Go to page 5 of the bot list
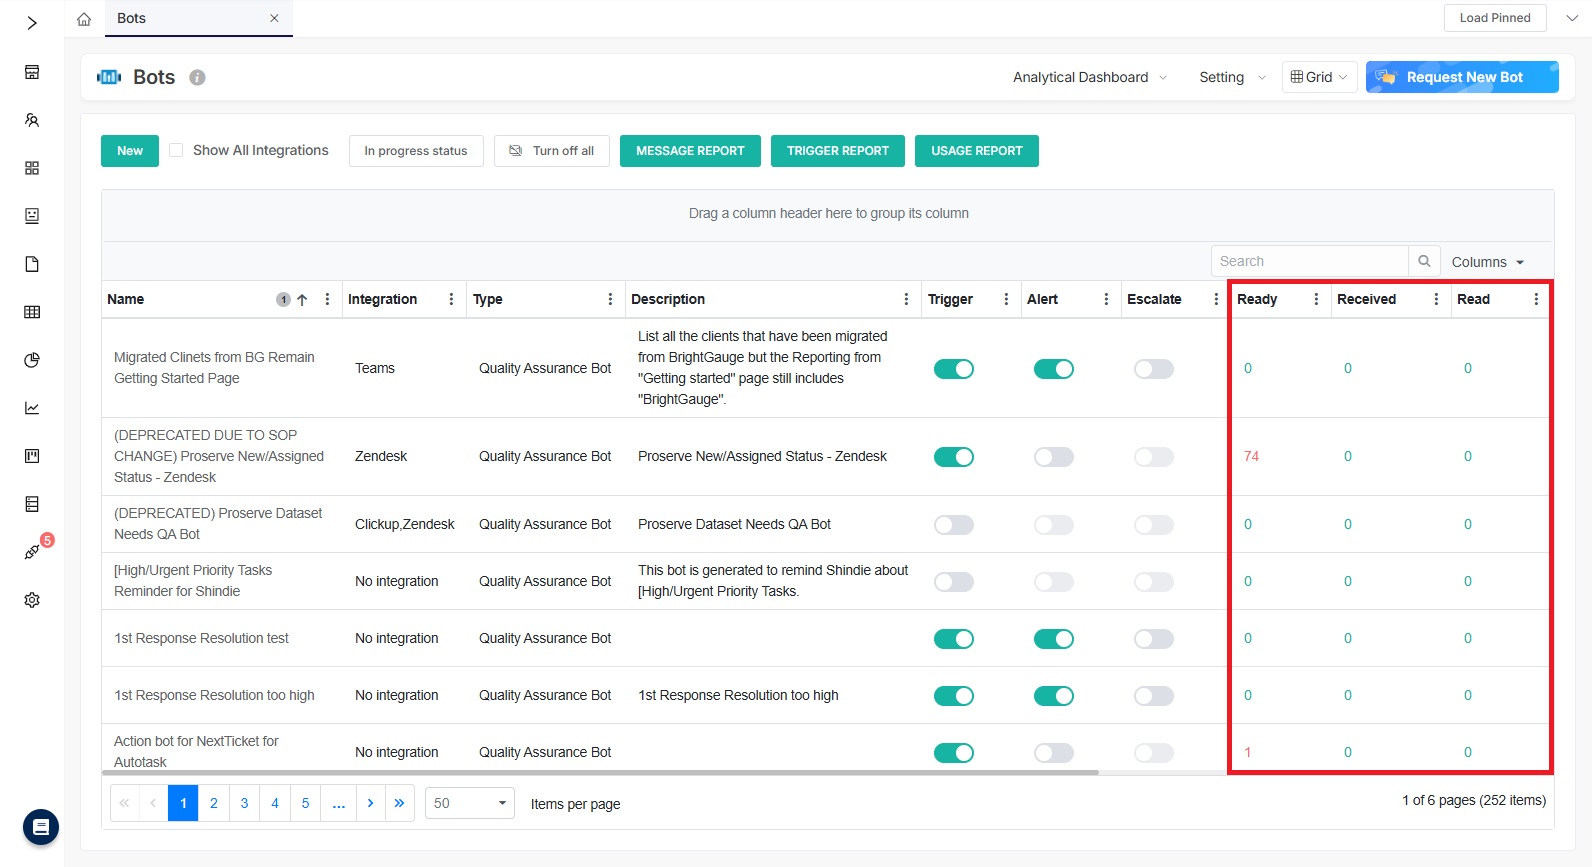Viewport: 1592px width, 867px height. pos(306,803)
